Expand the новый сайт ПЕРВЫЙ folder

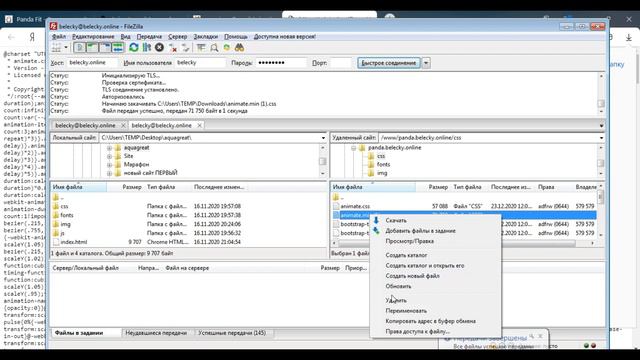pos(109,173)
